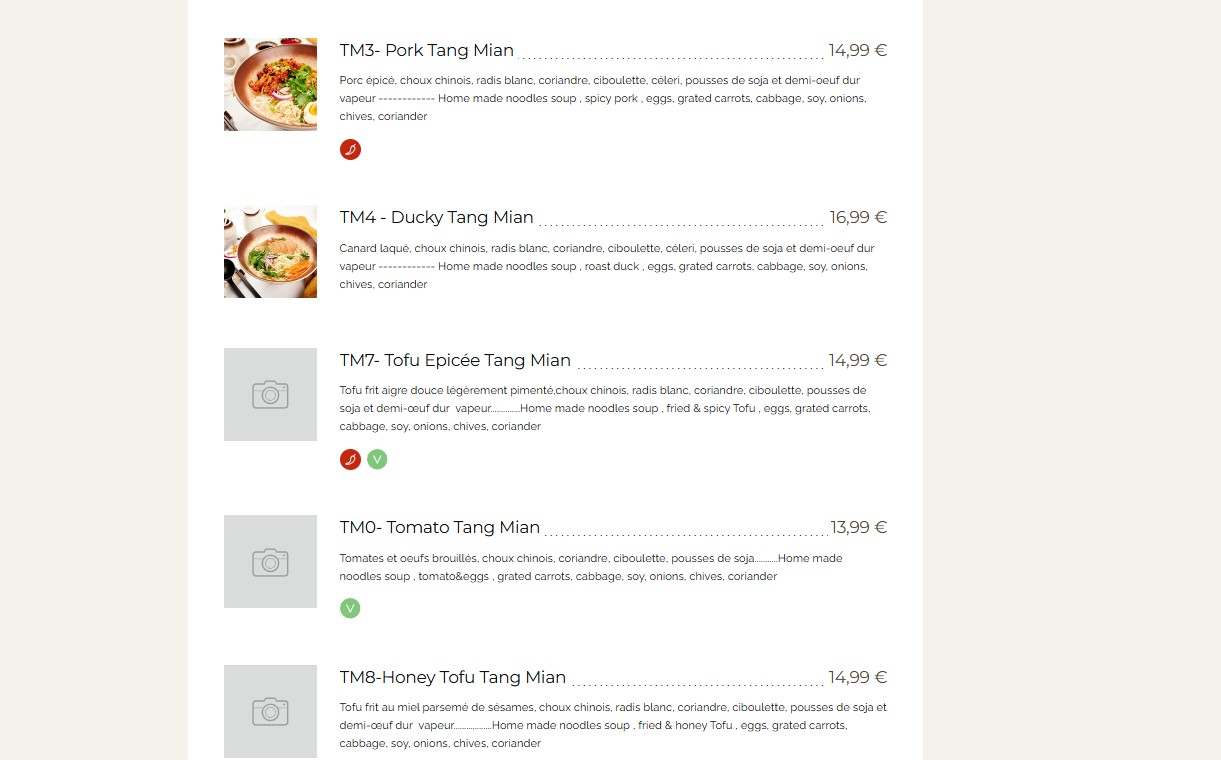
Task: Select the TM8-Honey Tofu Tang Mian title
Action: coord(453,677)
